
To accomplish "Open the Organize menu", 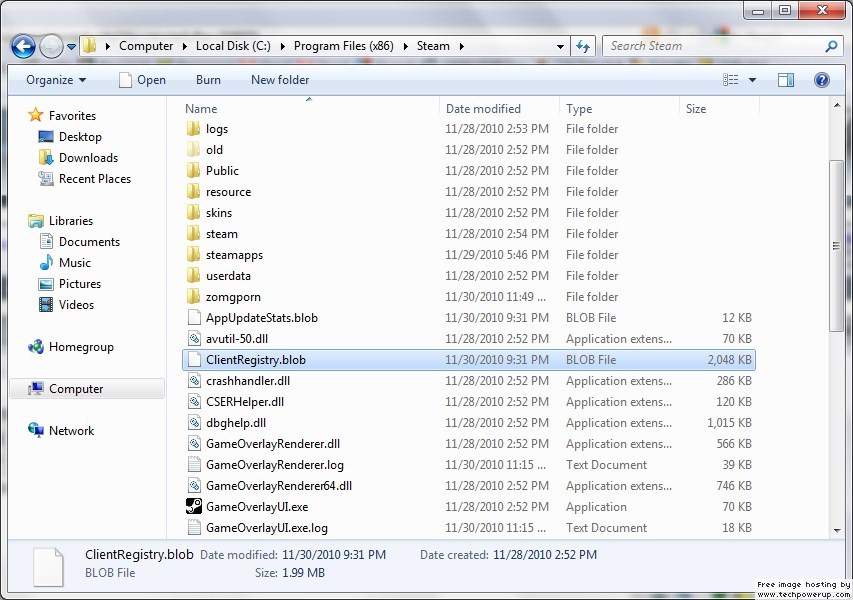I will click(56, 80).
